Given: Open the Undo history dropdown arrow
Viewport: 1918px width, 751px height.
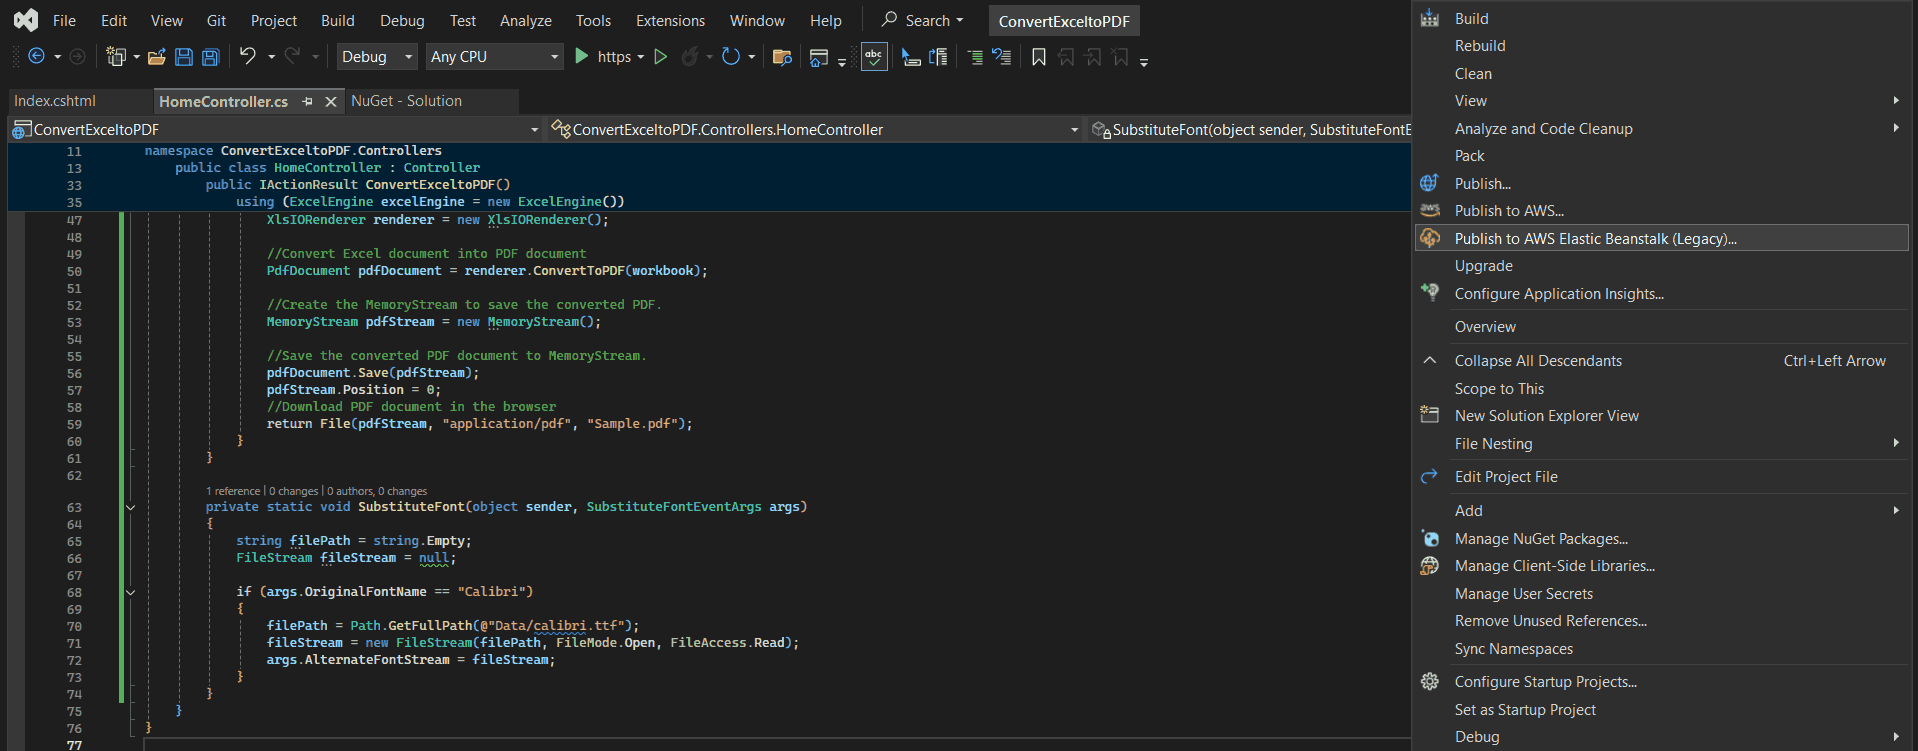Looking at the screenshot, I should click(271, 57).
